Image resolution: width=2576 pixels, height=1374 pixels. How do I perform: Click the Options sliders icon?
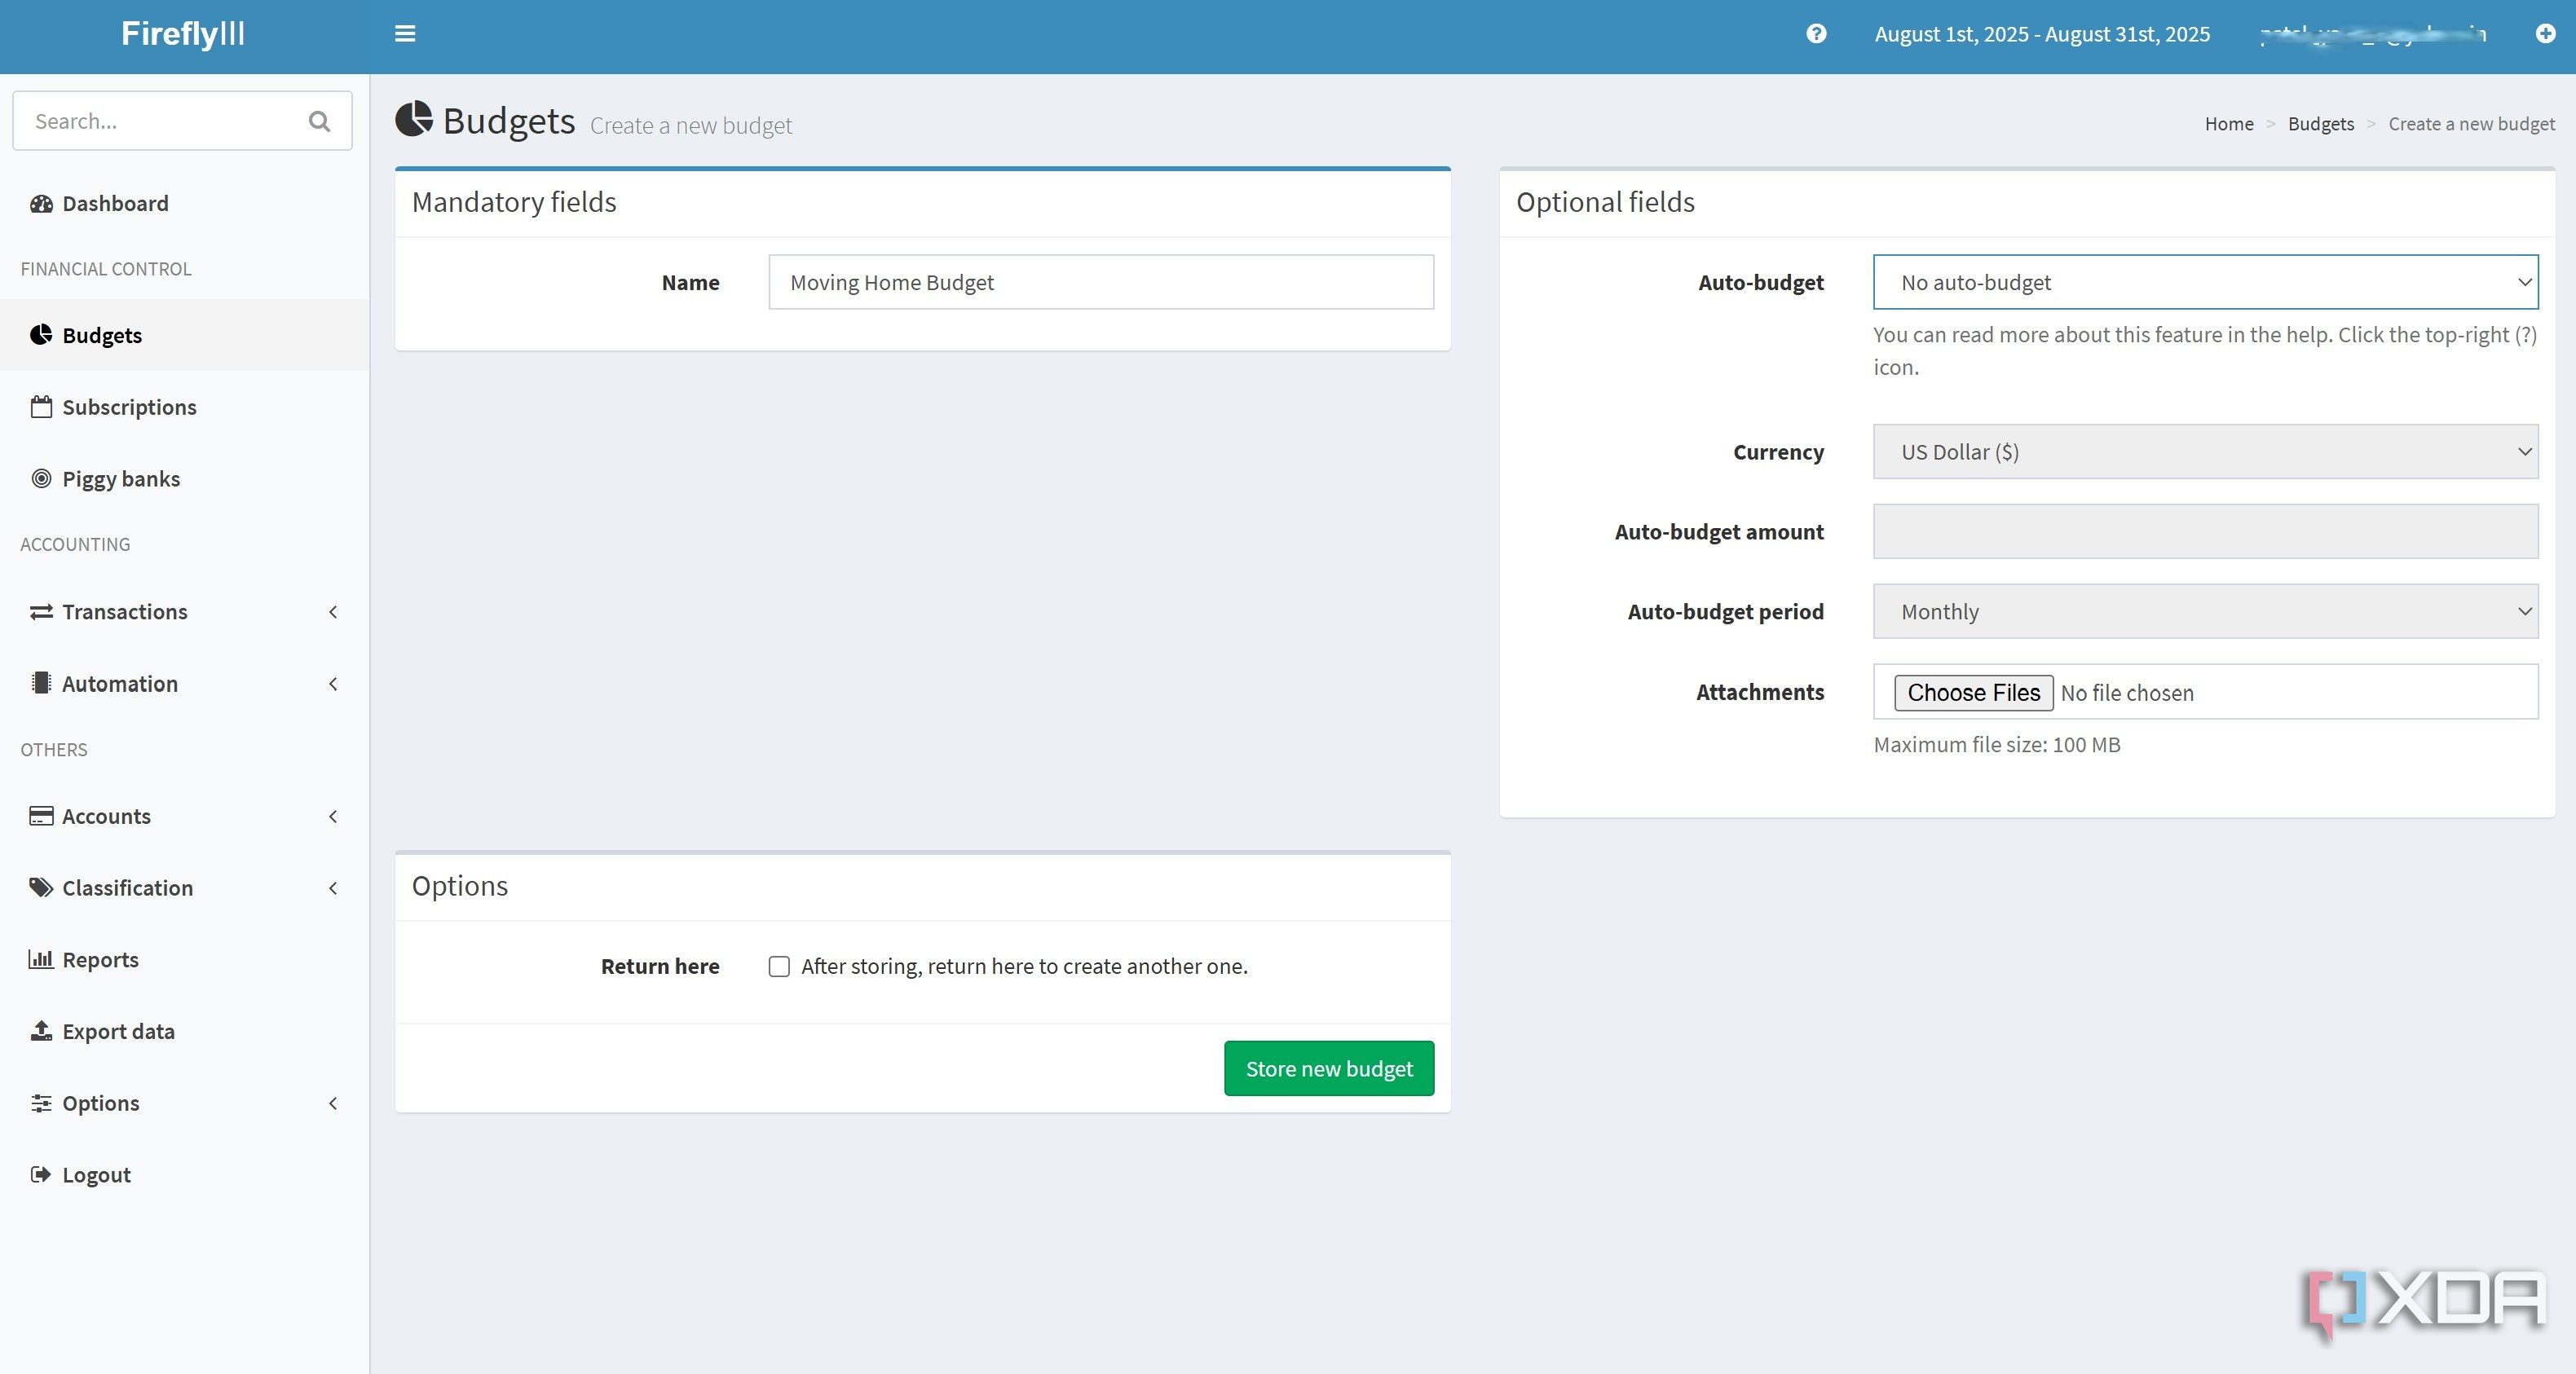[x=41, y=1103]
